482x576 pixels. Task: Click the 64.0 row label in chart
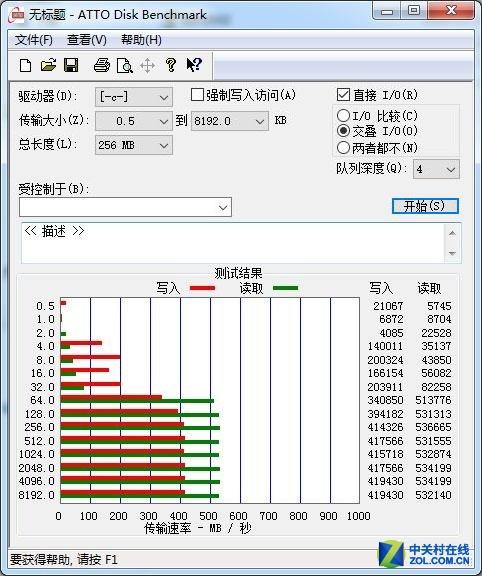click(42, 400)
